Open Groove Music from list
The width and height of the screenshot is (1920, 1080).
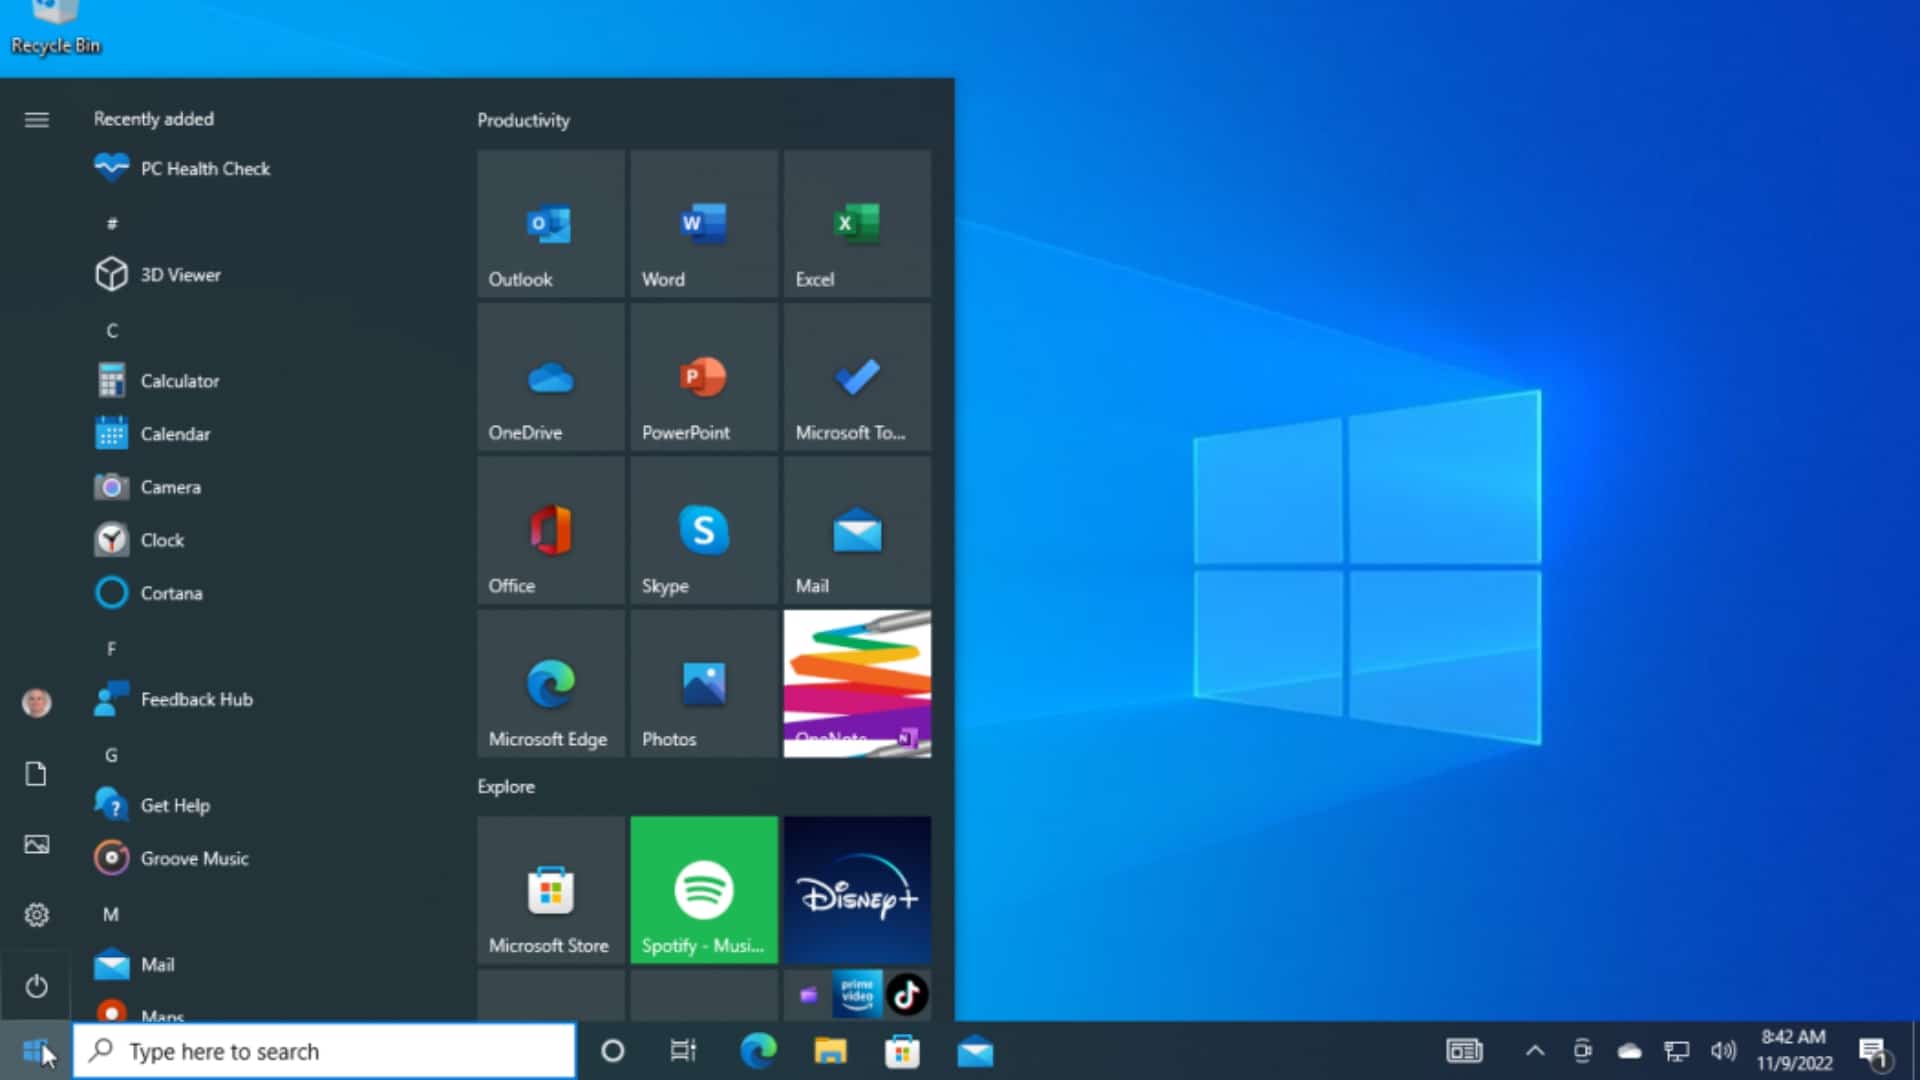pos(195,857)
